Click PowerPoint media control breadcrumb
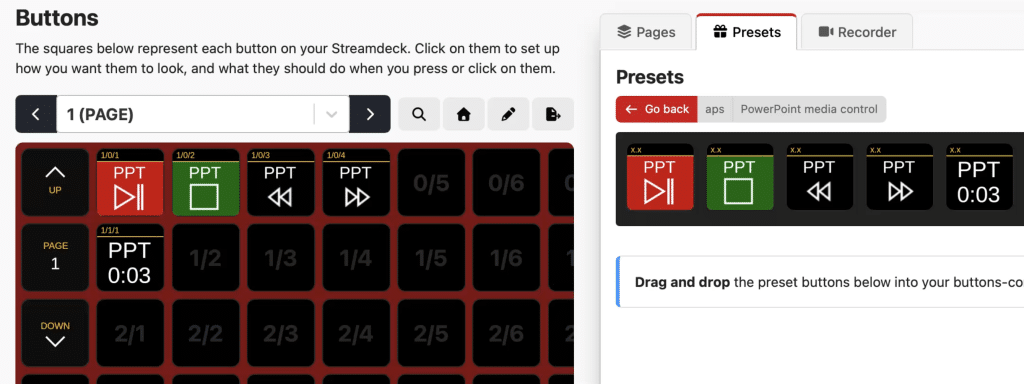The height and width of the screenshot is (384, 1024). pyautogui.click(x=809, y=109)
